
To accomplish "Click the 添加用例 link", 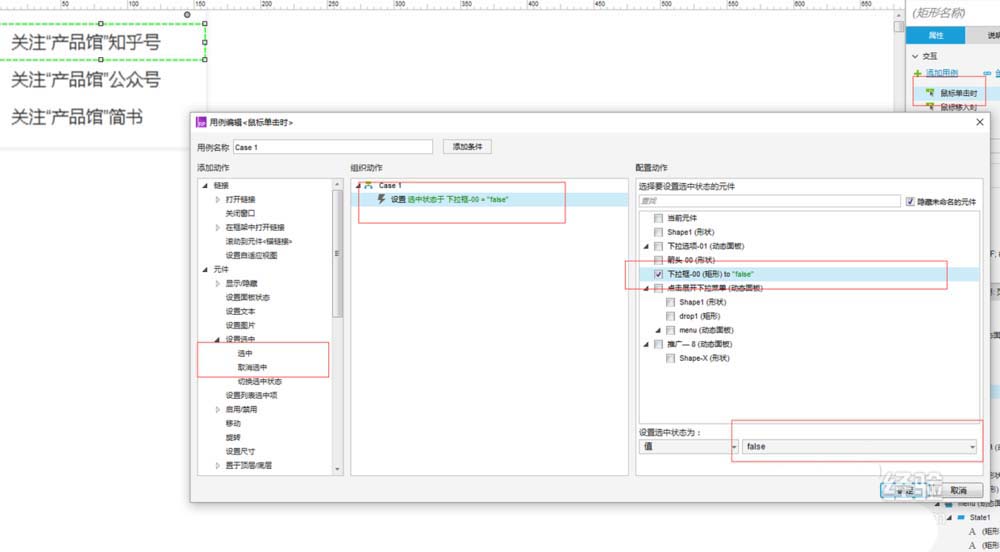I will coord(942,73).
